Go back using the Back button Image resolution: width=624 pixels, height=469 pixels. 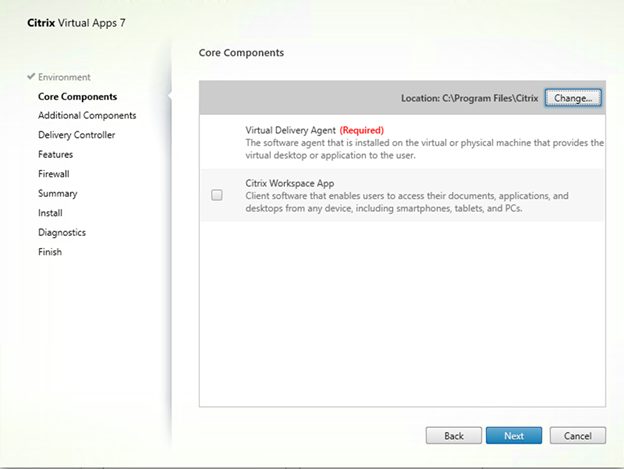point(454,436)
